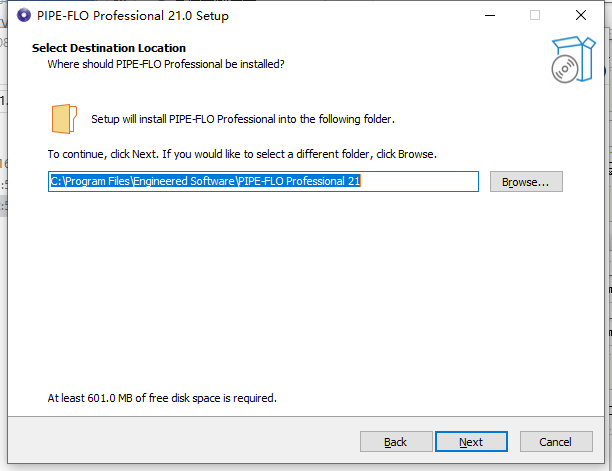612x471 pixels.
Task: Click the 'Setup will install PIPE-FLO Professional' message
Action: [x=243, y=119]
